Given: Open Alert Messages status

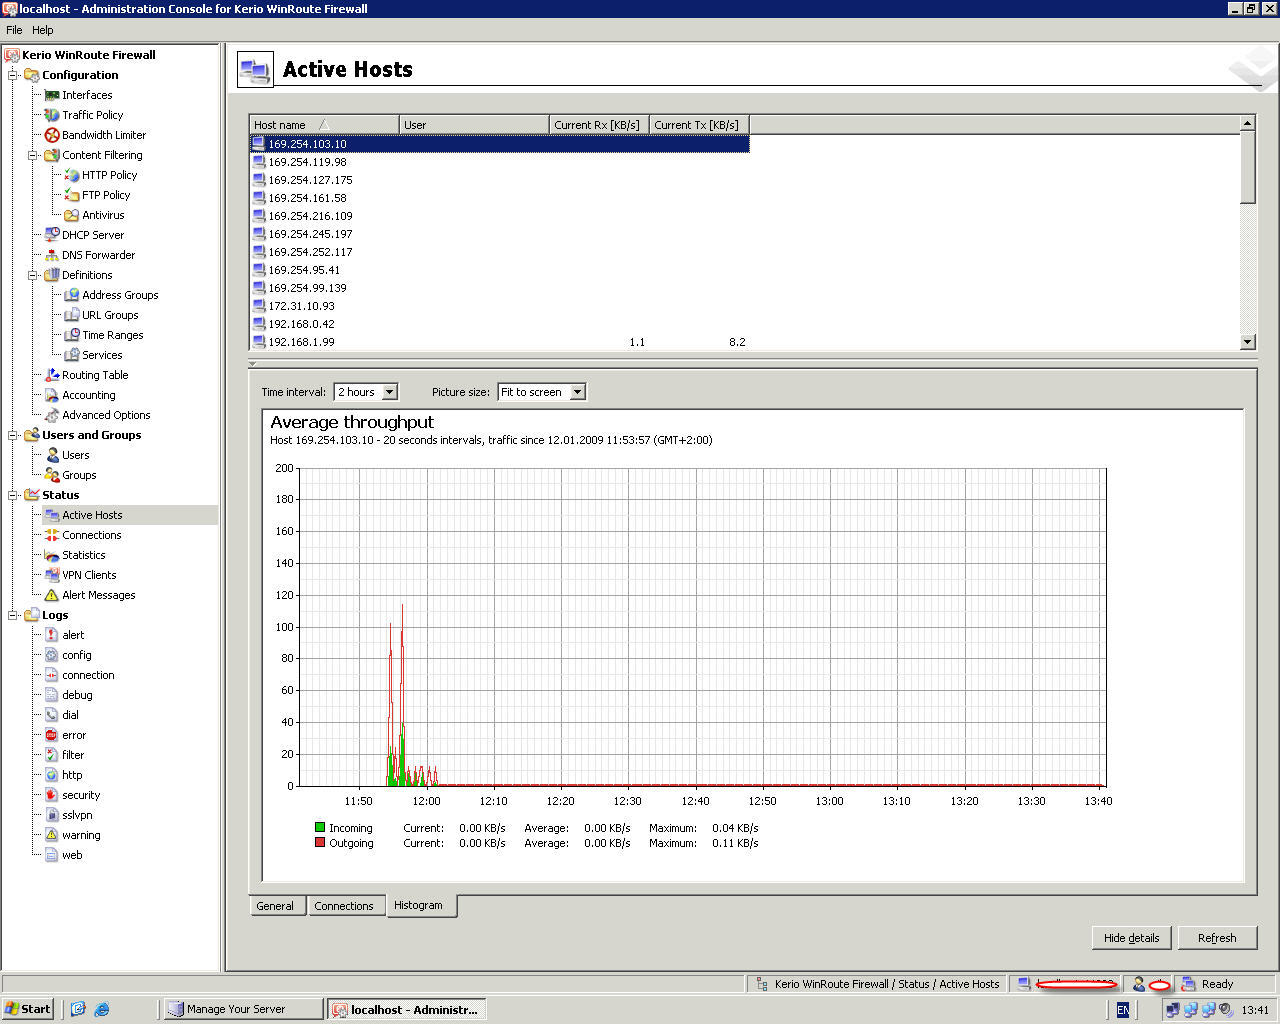Looking at the screenshot, I should pyautogui.click(x=98, y=595).
